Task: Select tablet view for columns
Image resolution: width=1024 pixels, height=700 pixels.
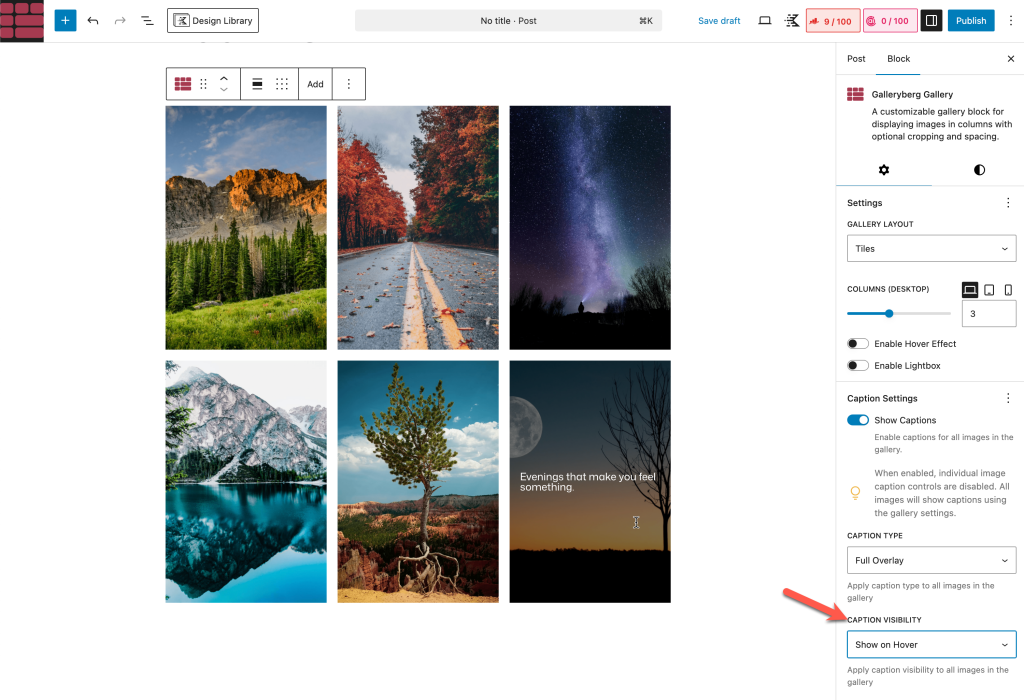Action: point(989,290)
